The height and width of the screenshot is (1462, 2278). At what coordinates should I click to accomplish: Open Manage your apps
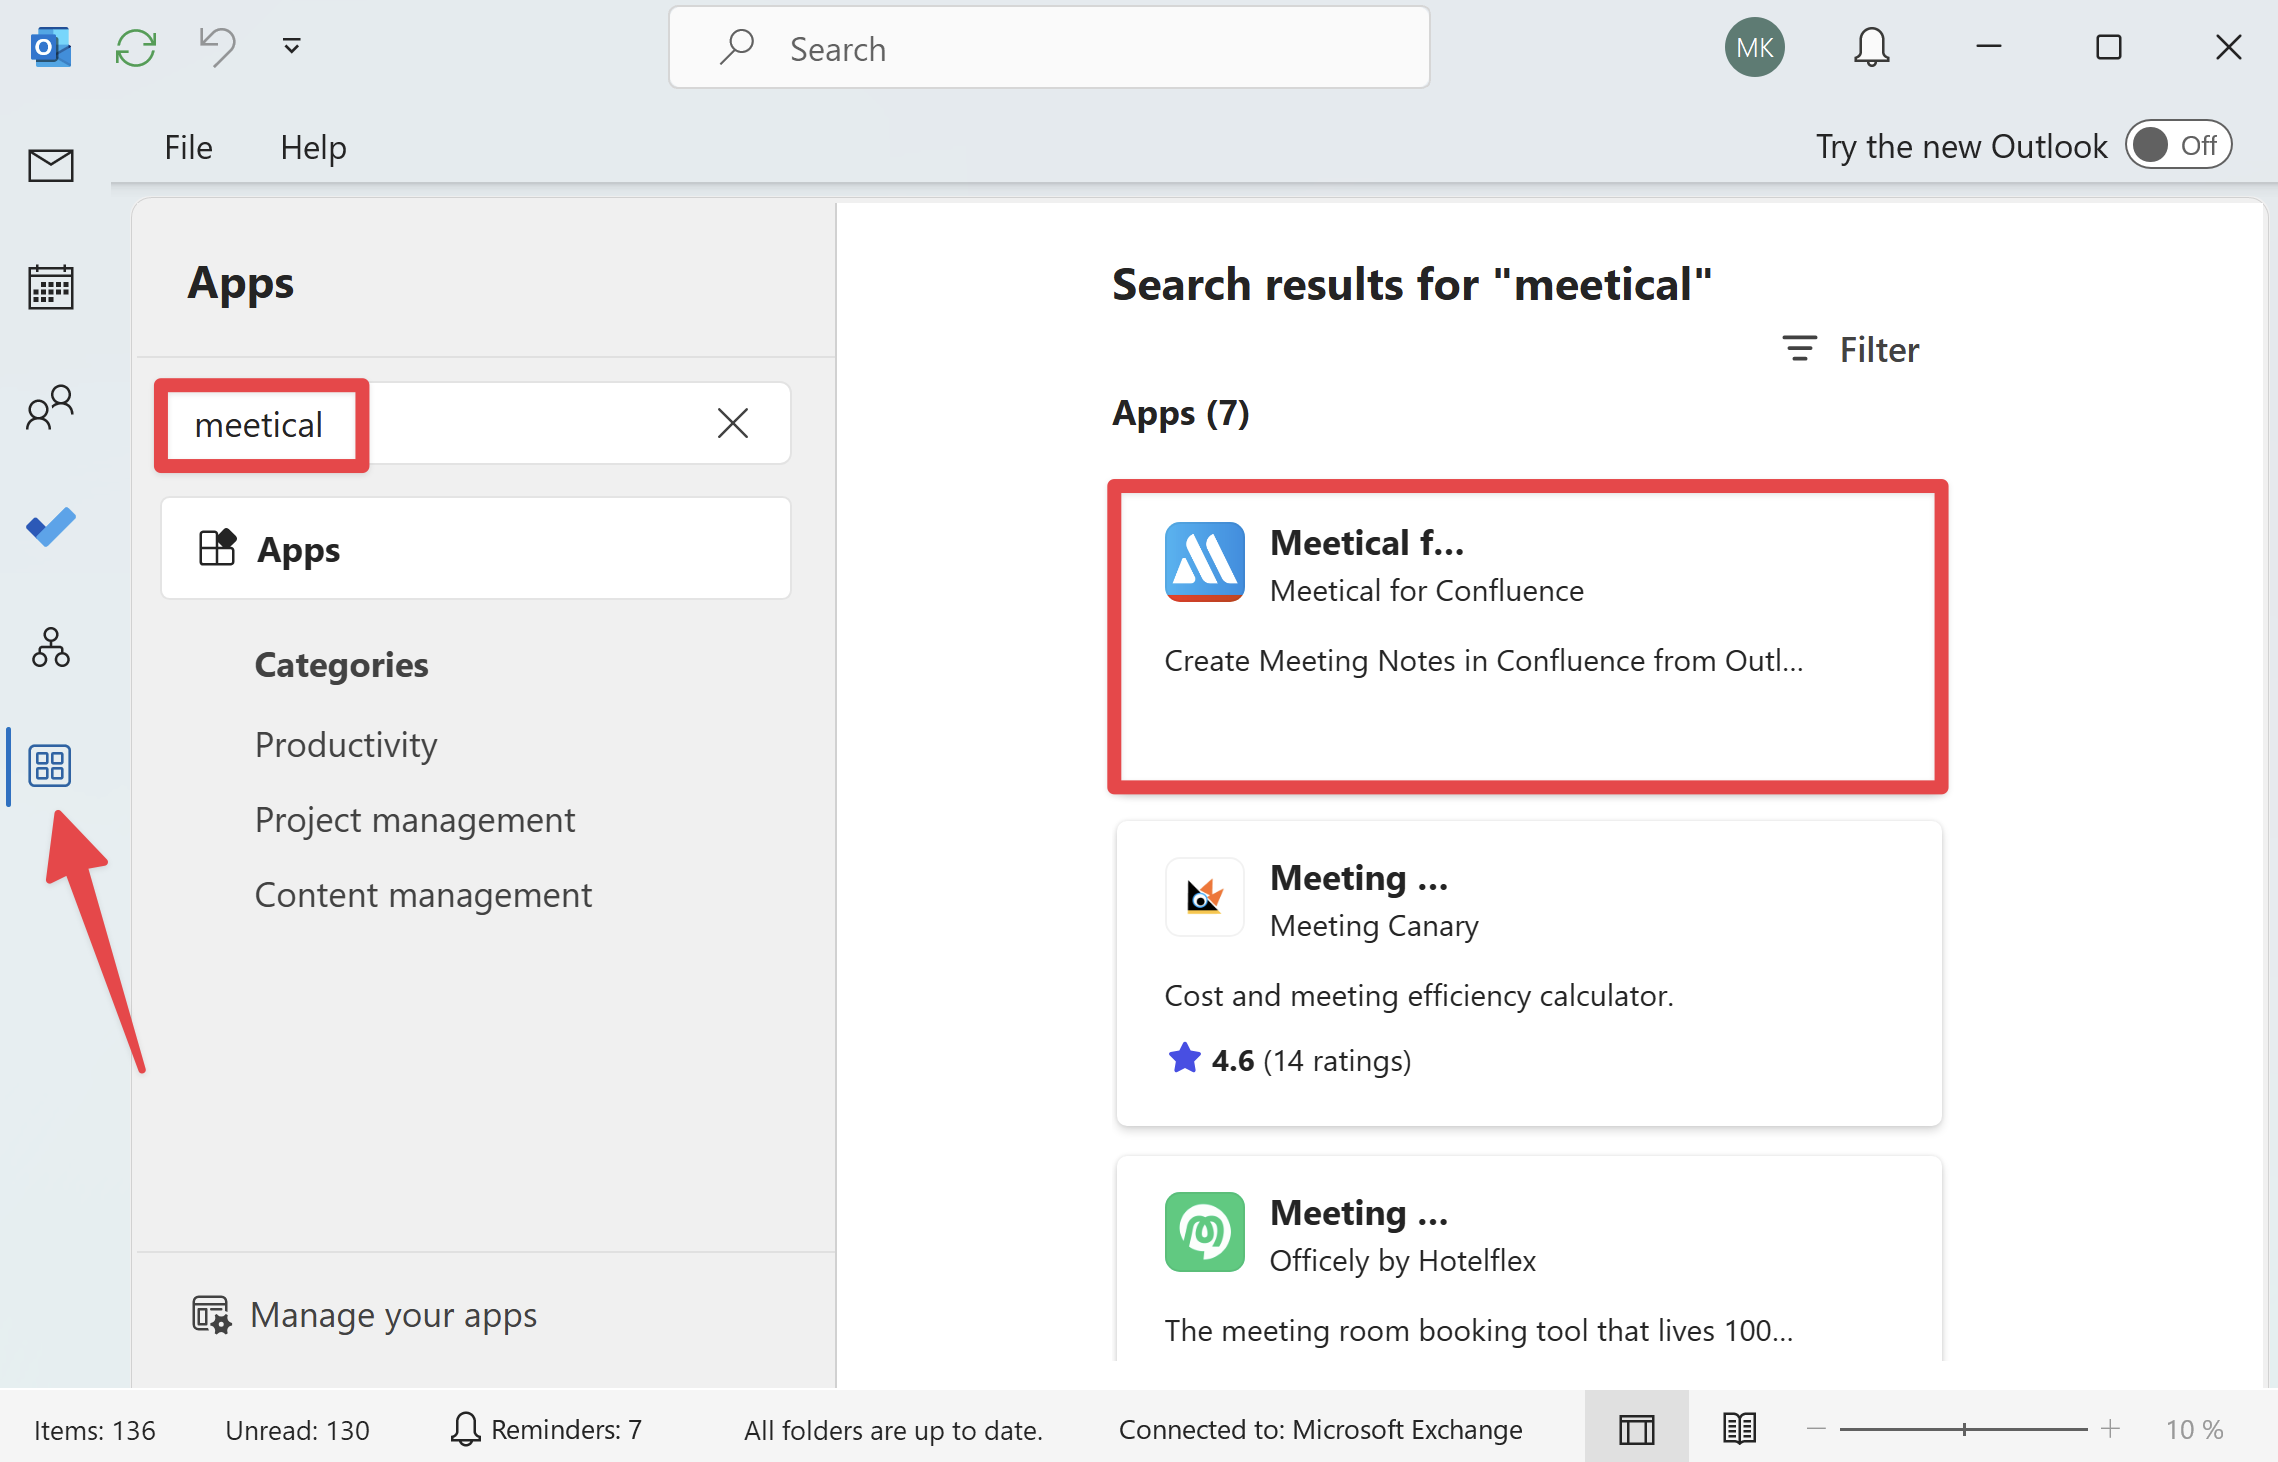click(365, 1315)
